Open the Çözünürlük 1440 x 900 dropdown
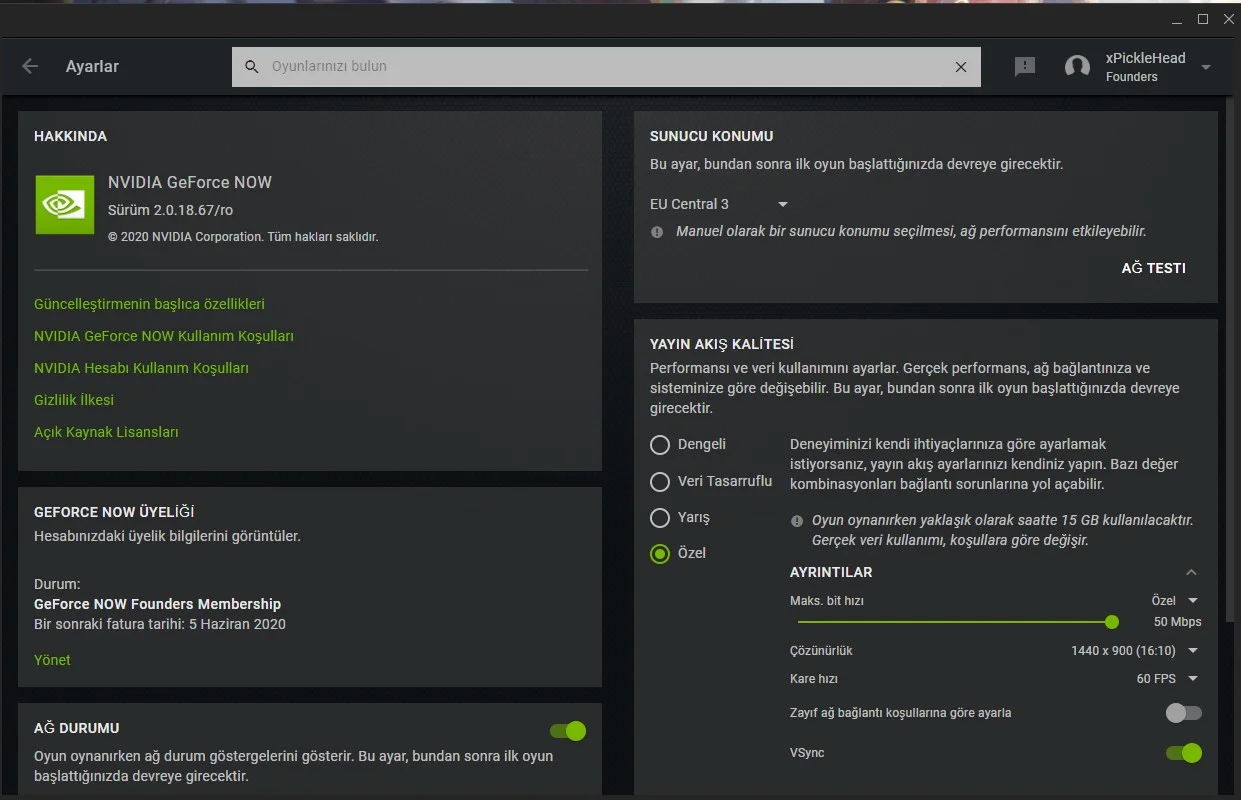Screen dimensions: 1241x800 [x=1136, y=651]
